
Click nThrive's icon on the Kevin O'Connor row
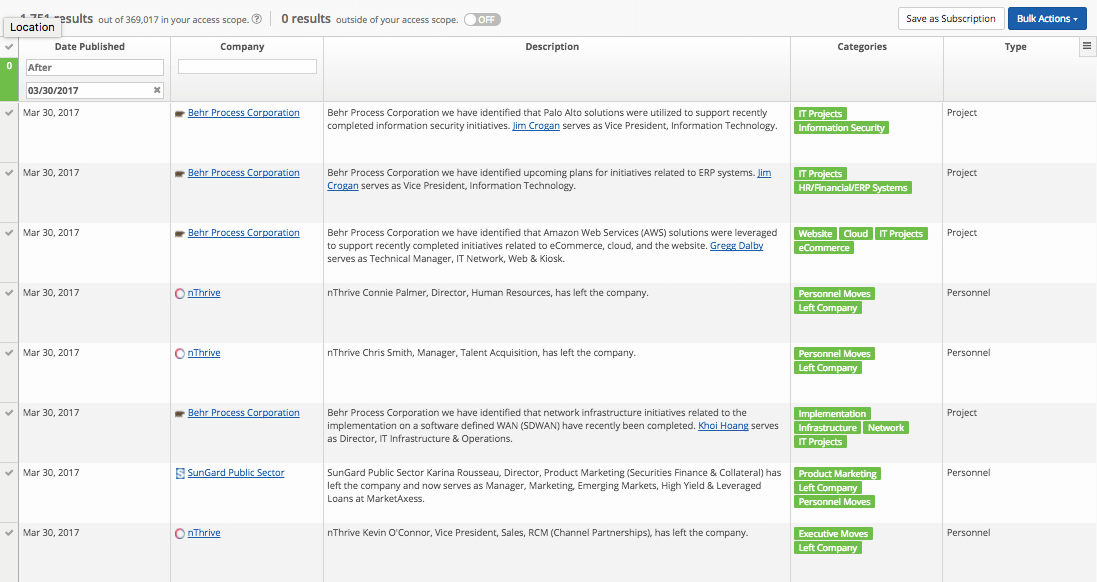click(x=182, y=533)
